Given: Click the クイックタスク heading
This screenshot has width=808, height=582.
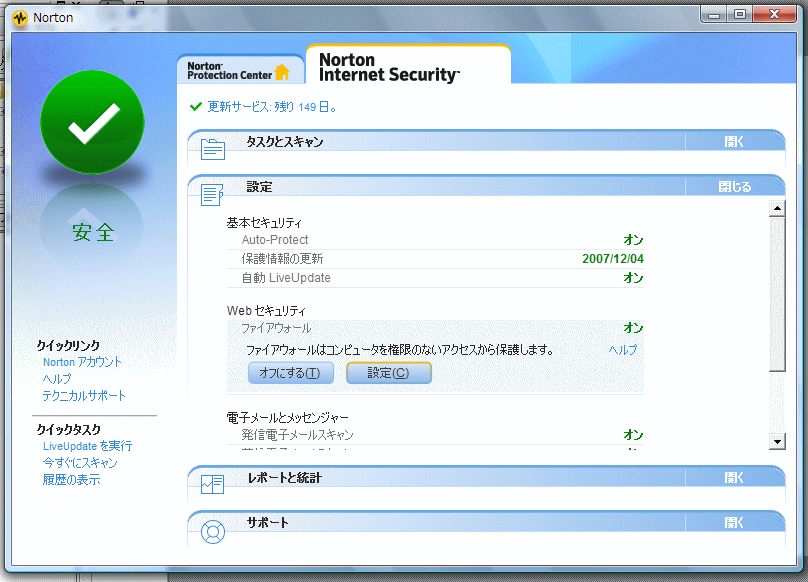Looking at the screenshot, I should point(69,429).
